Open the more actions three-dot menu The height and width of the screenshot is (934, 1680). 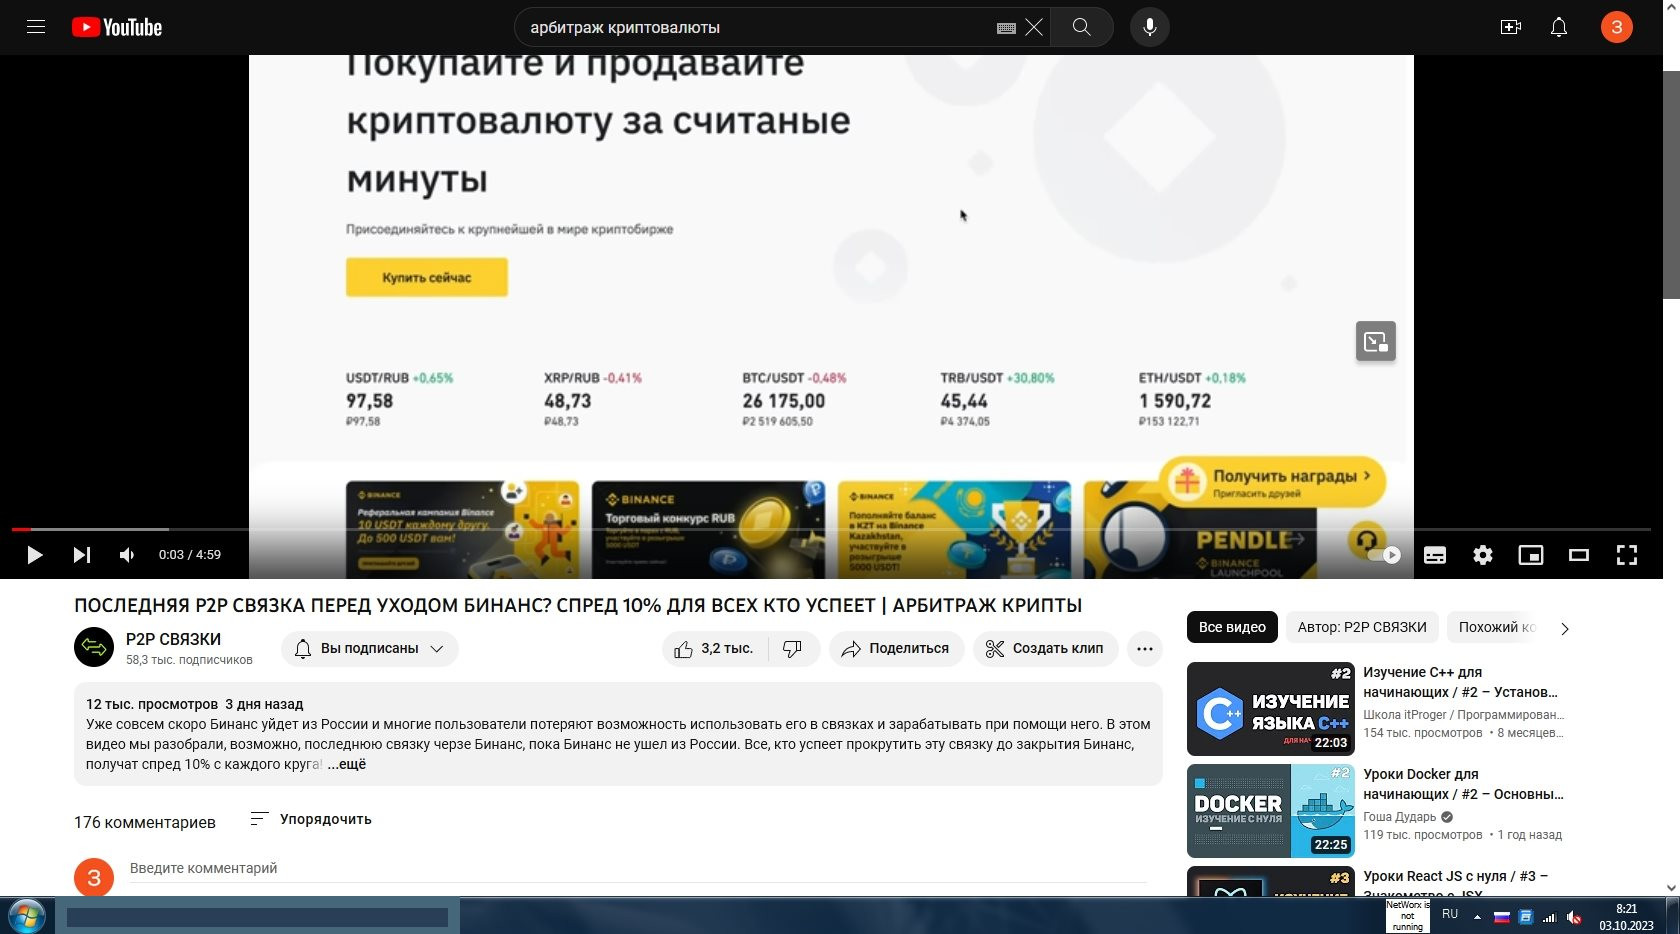1145,649
